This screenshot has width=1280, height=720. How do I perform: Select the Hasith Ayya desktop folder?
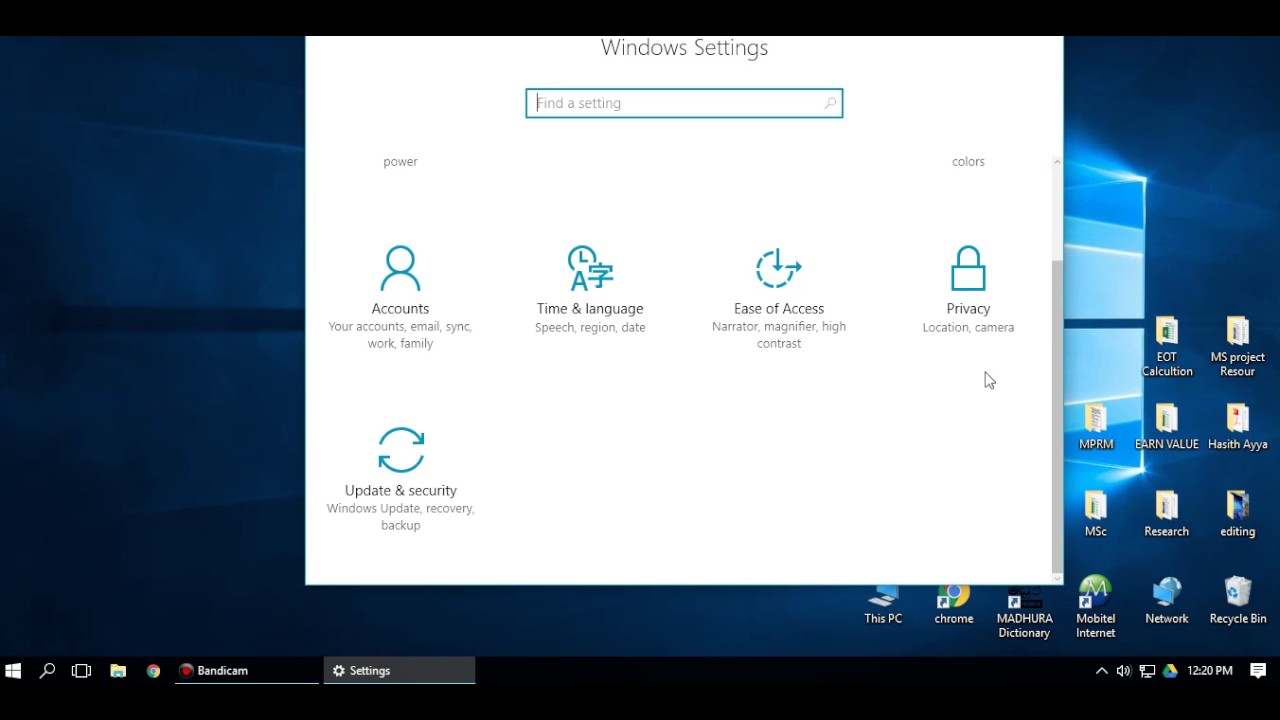1238,427
